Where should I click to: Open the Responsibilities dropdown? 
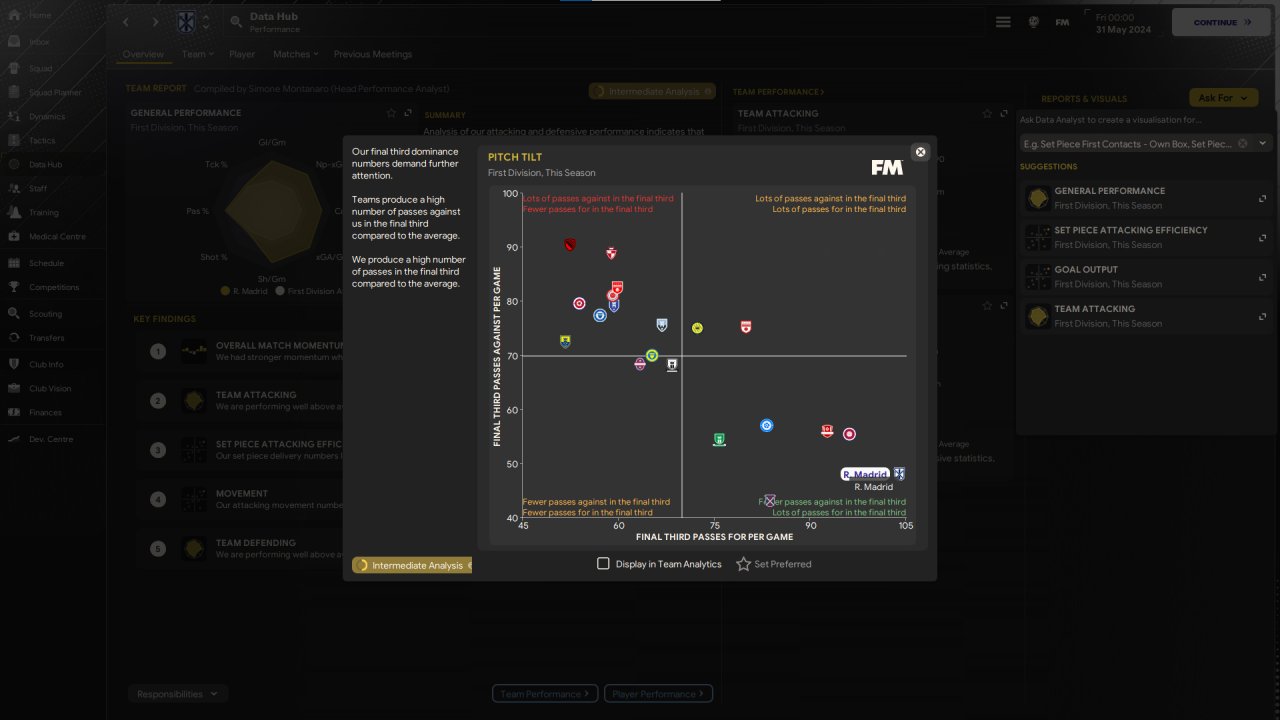click(x=178, y=693)
